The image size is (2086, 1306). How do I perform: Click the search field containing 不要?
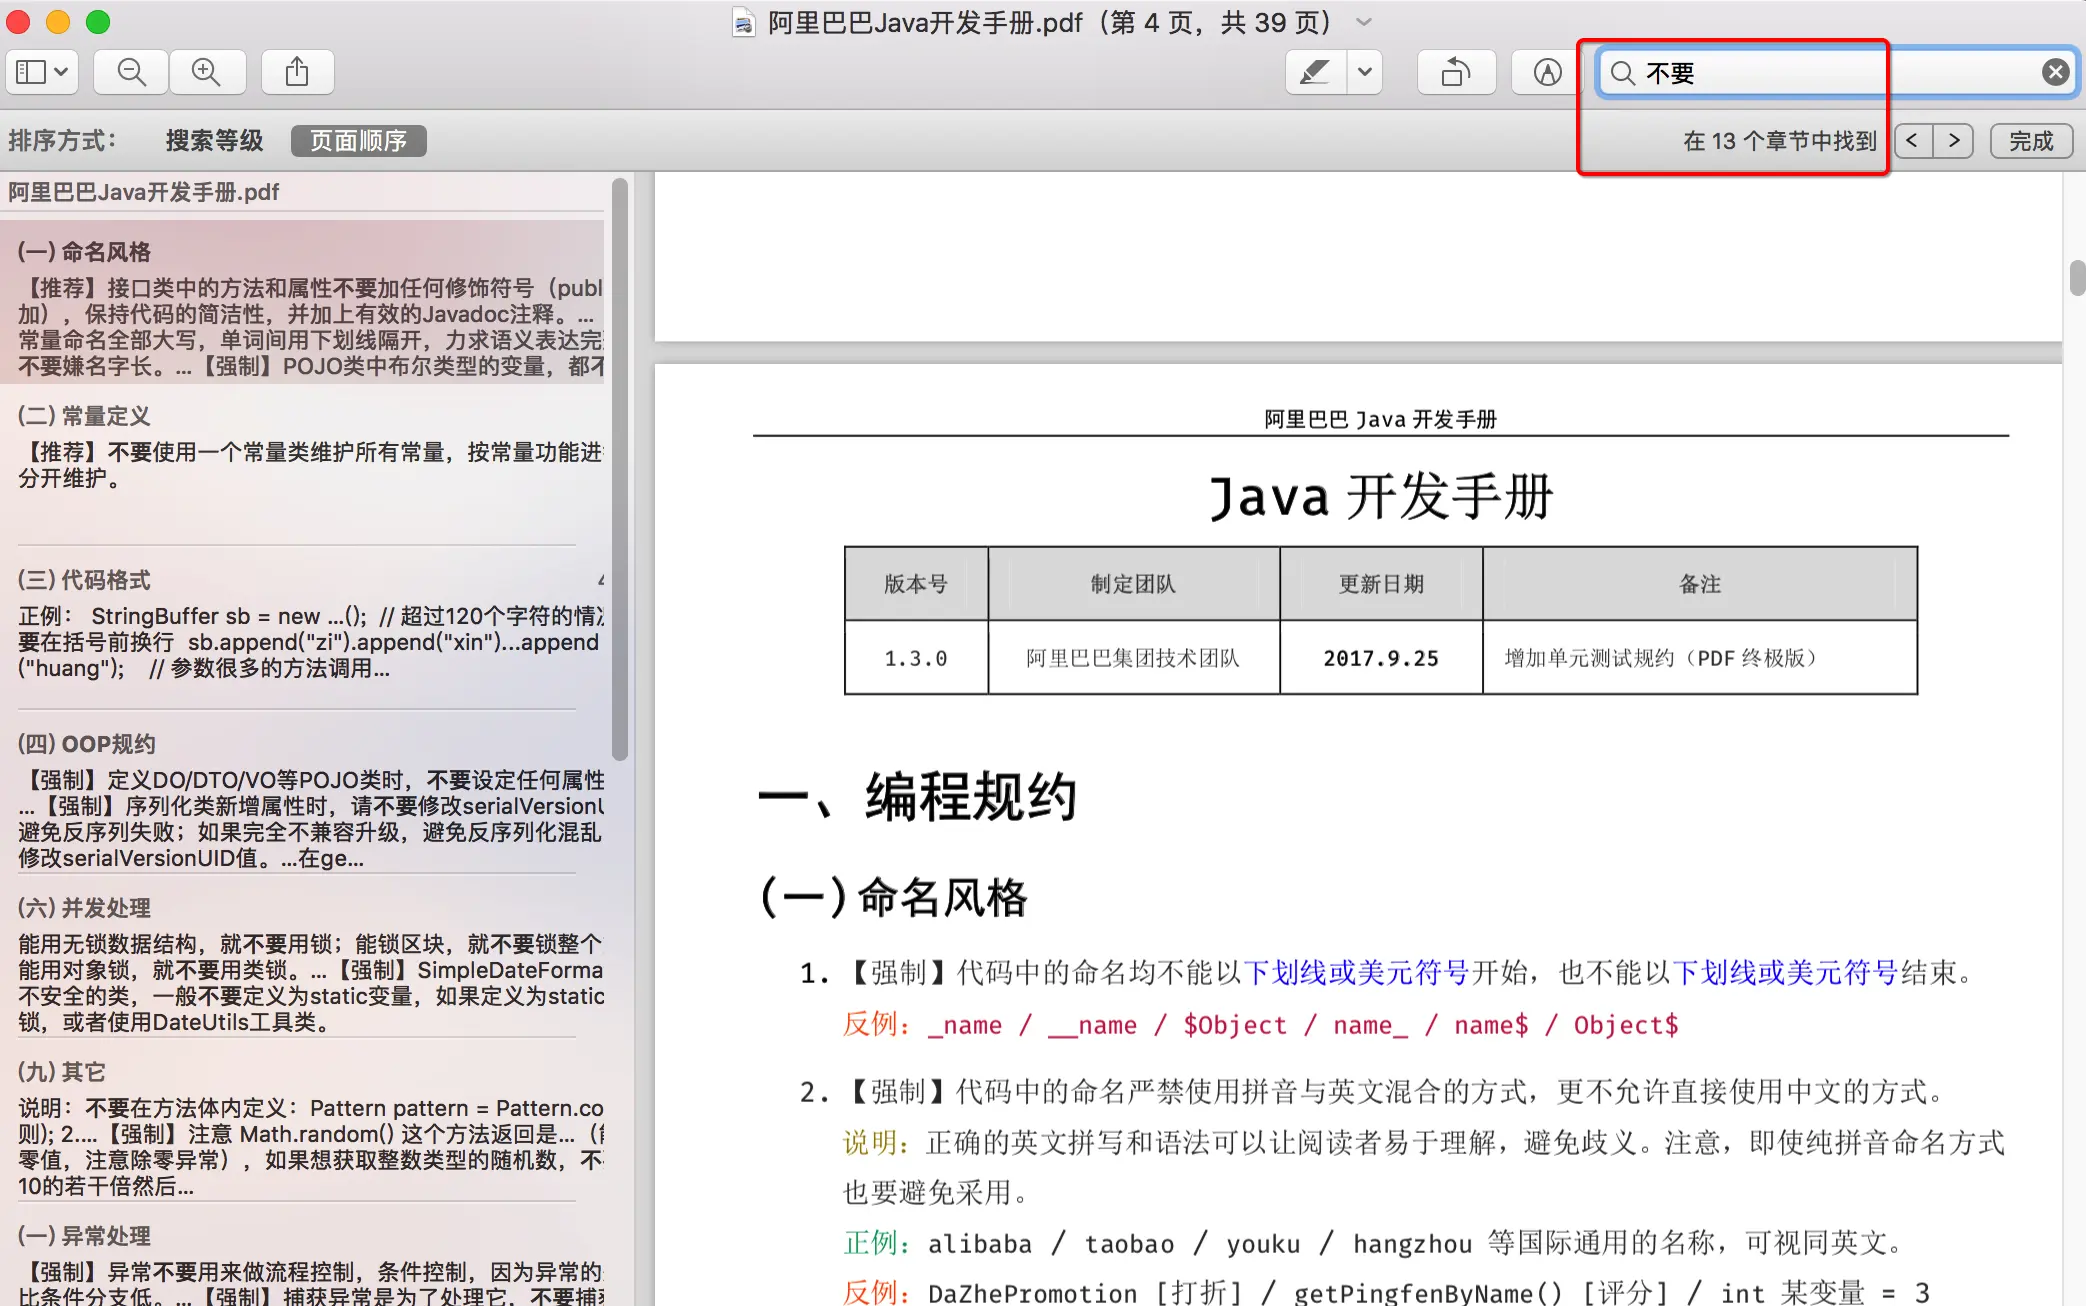pyautogui.click(x=1838, y=72)
